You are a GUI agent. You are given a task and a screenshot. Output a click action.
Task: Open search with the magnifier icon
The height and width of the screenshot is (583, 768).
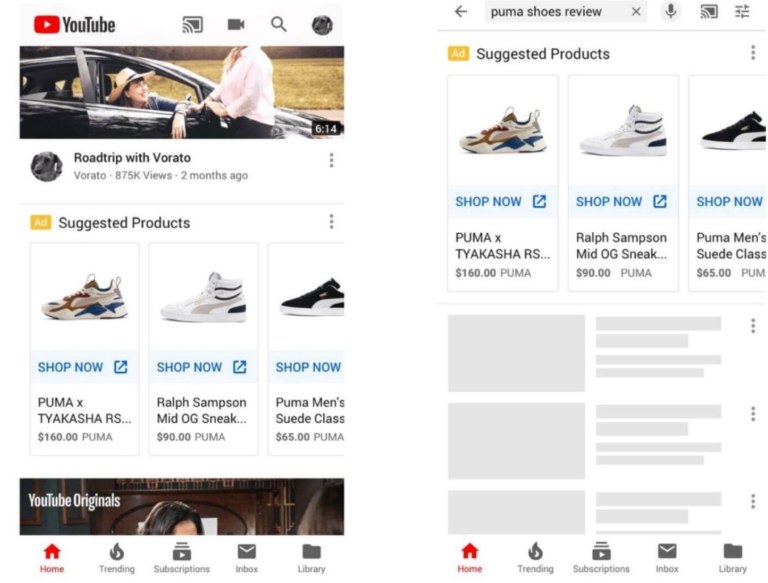point(279,24)
